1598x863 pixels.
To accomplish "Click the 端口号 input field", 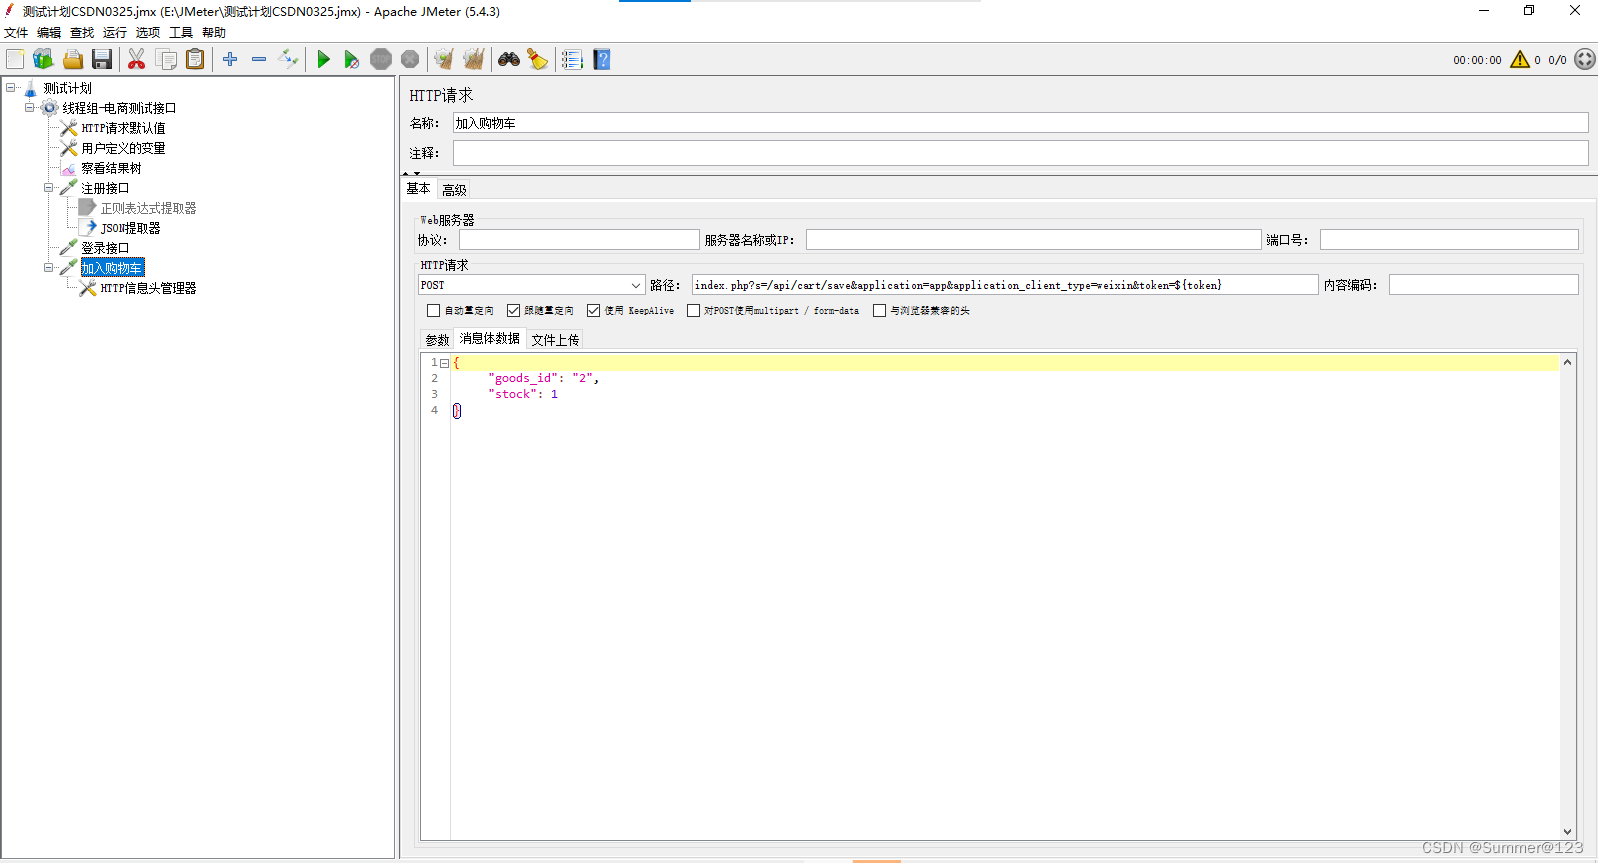I will tap(1449, 240).
